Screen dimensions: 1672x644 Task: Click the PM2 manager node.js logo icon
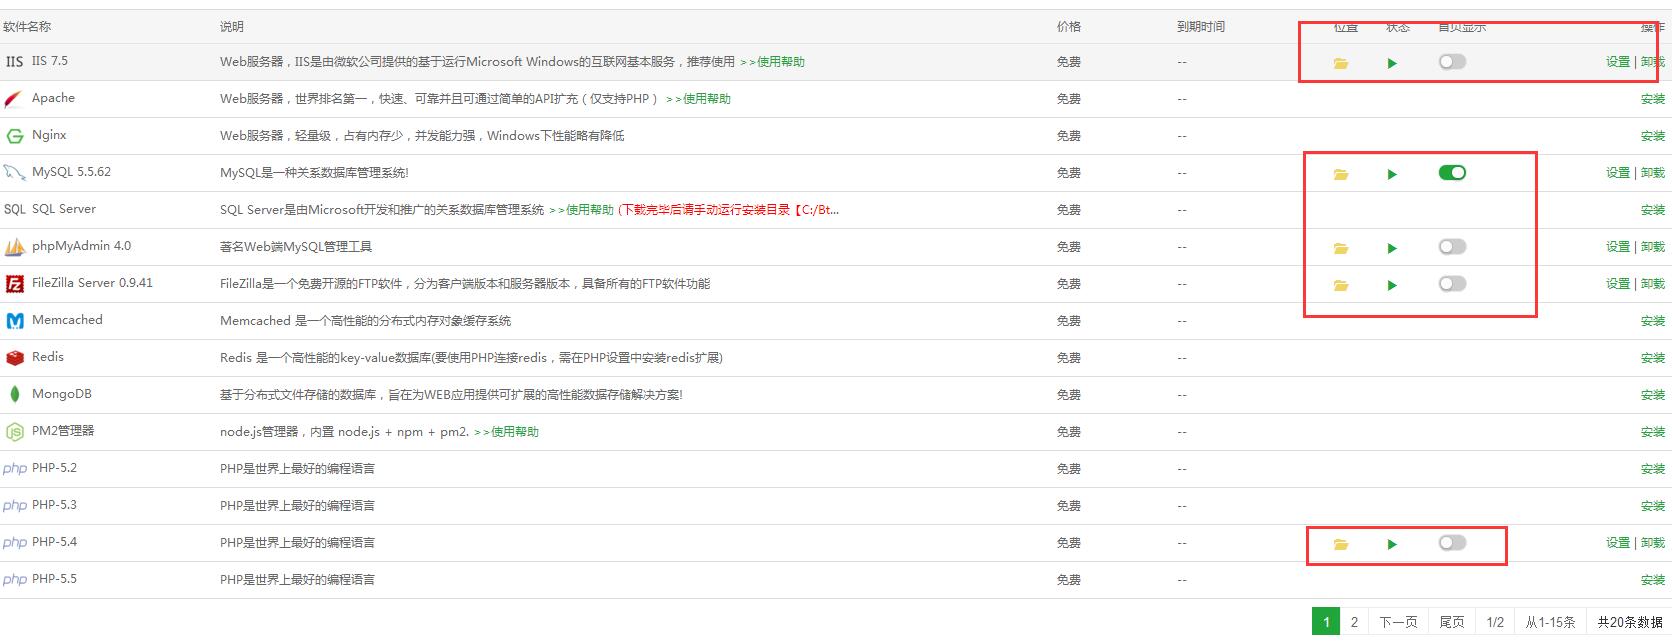click(14, 432)
